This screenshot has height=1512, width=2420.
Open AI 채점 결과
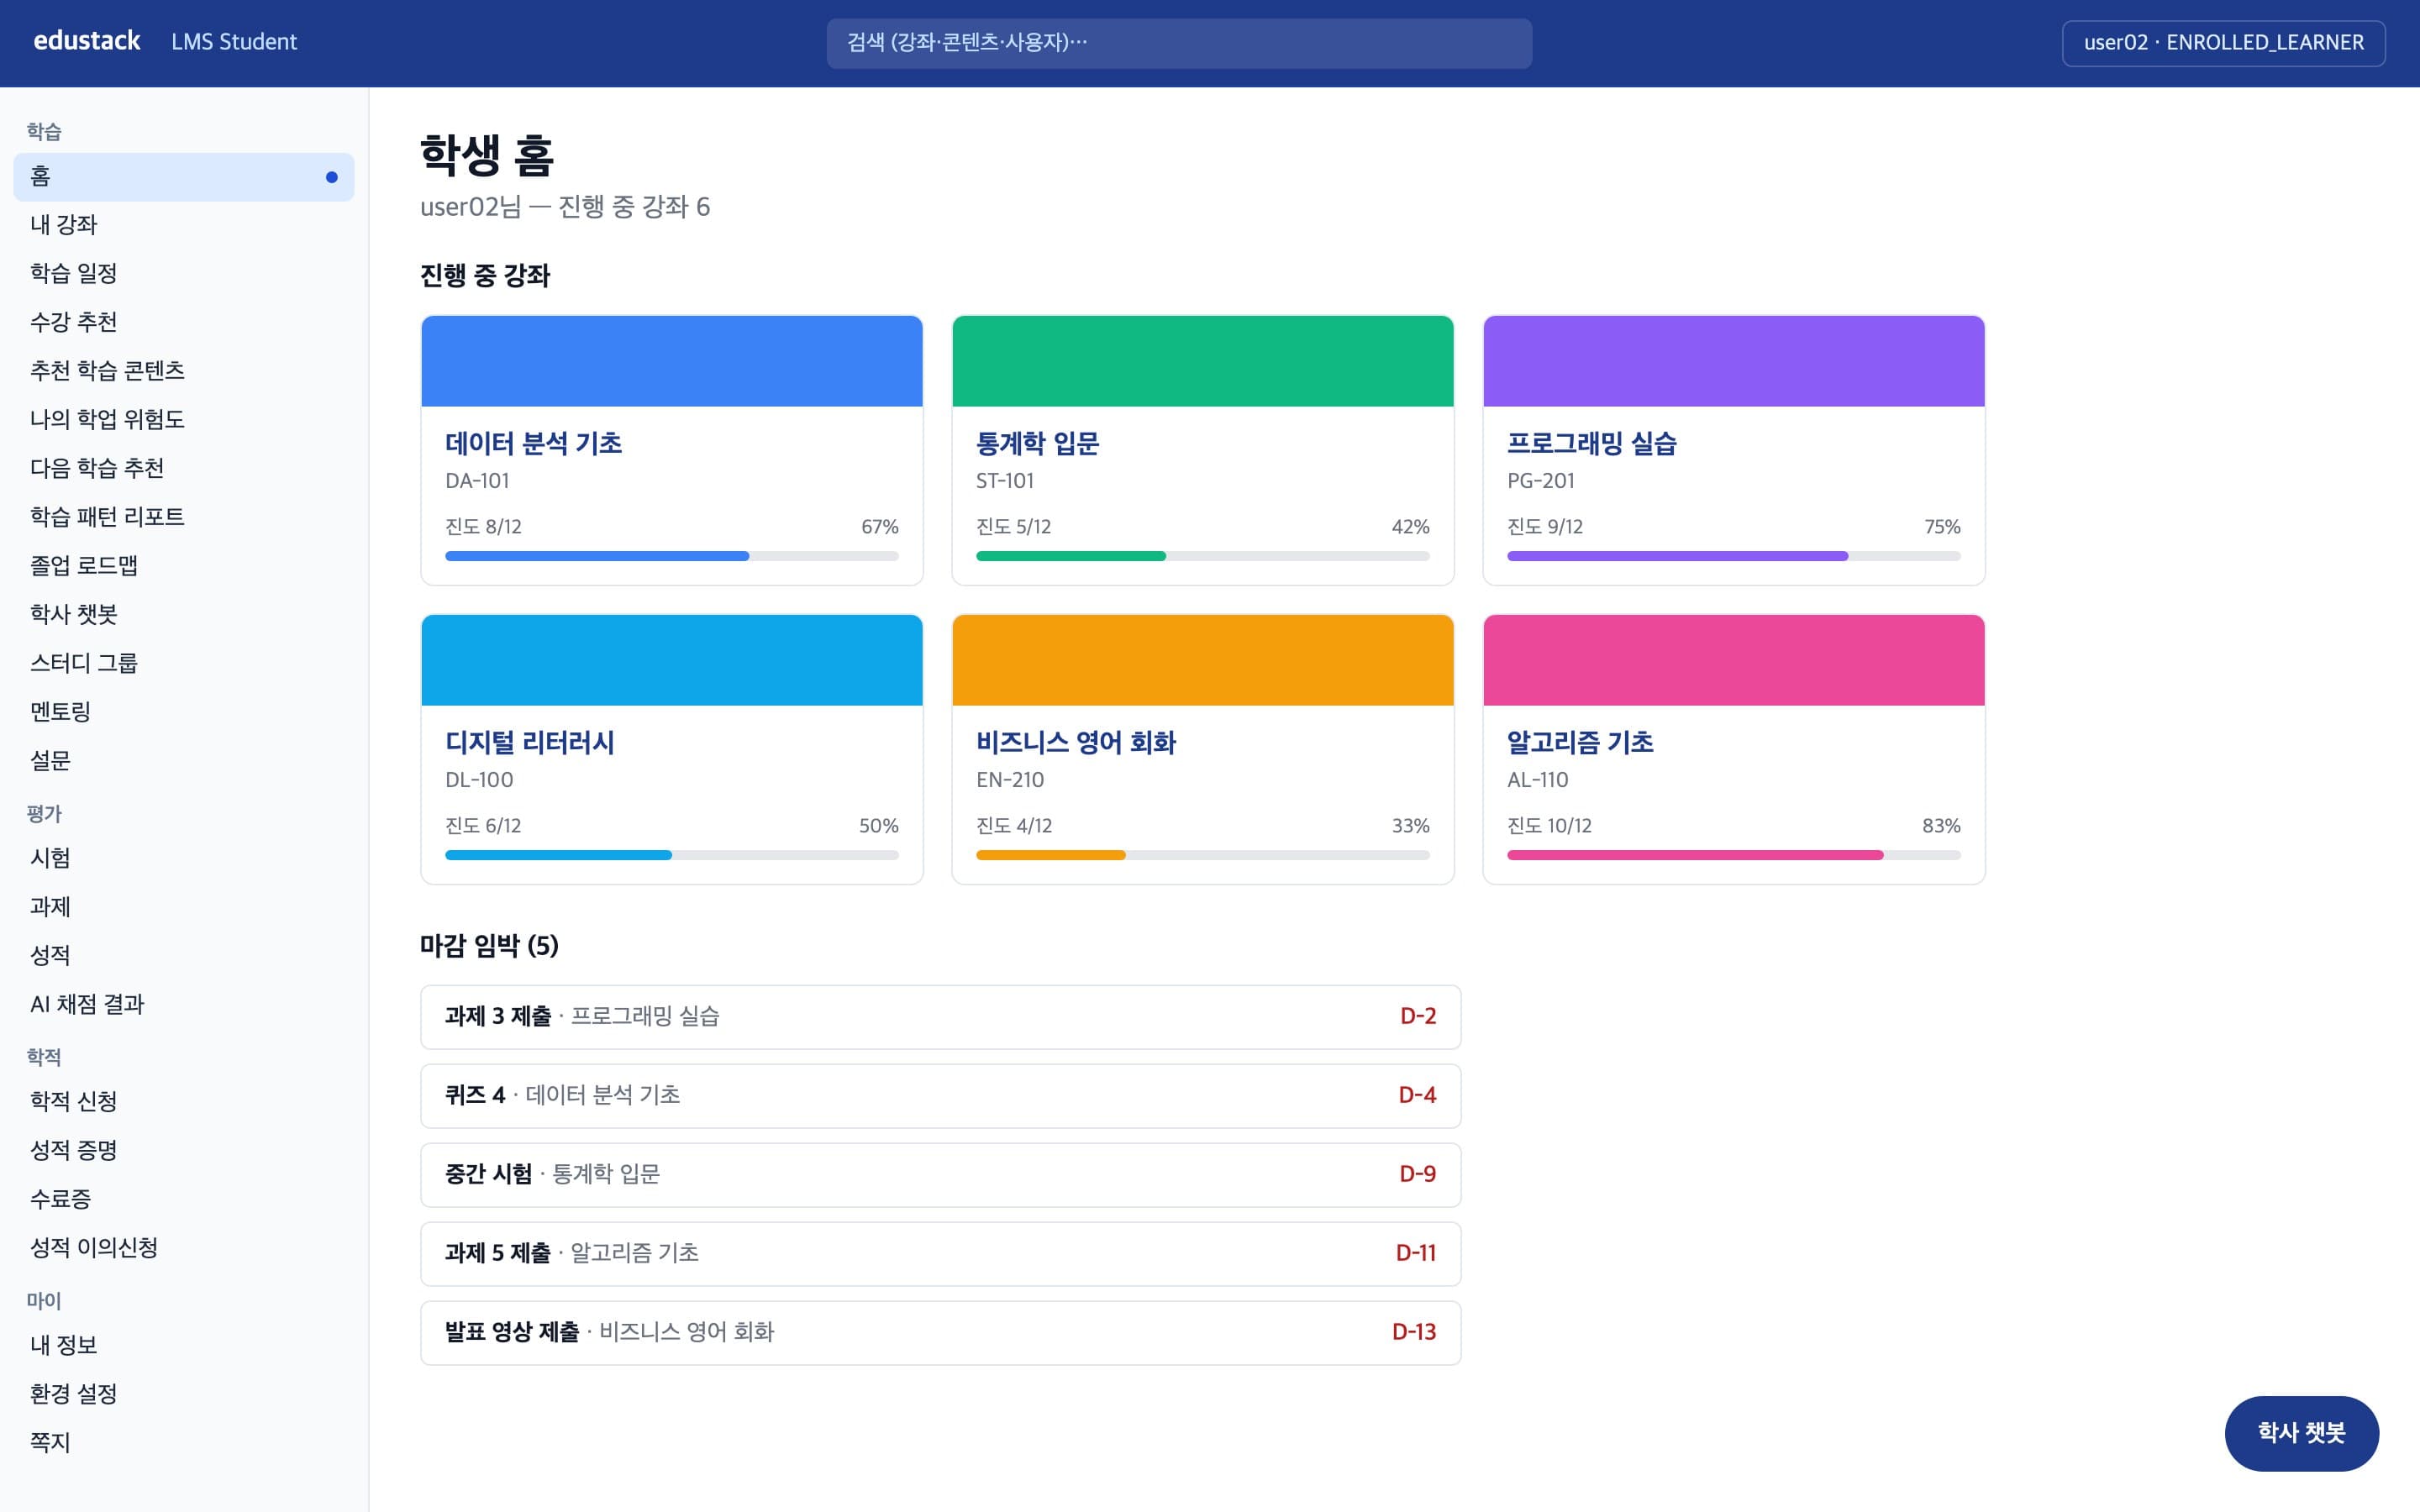[x=184, y=1004]
